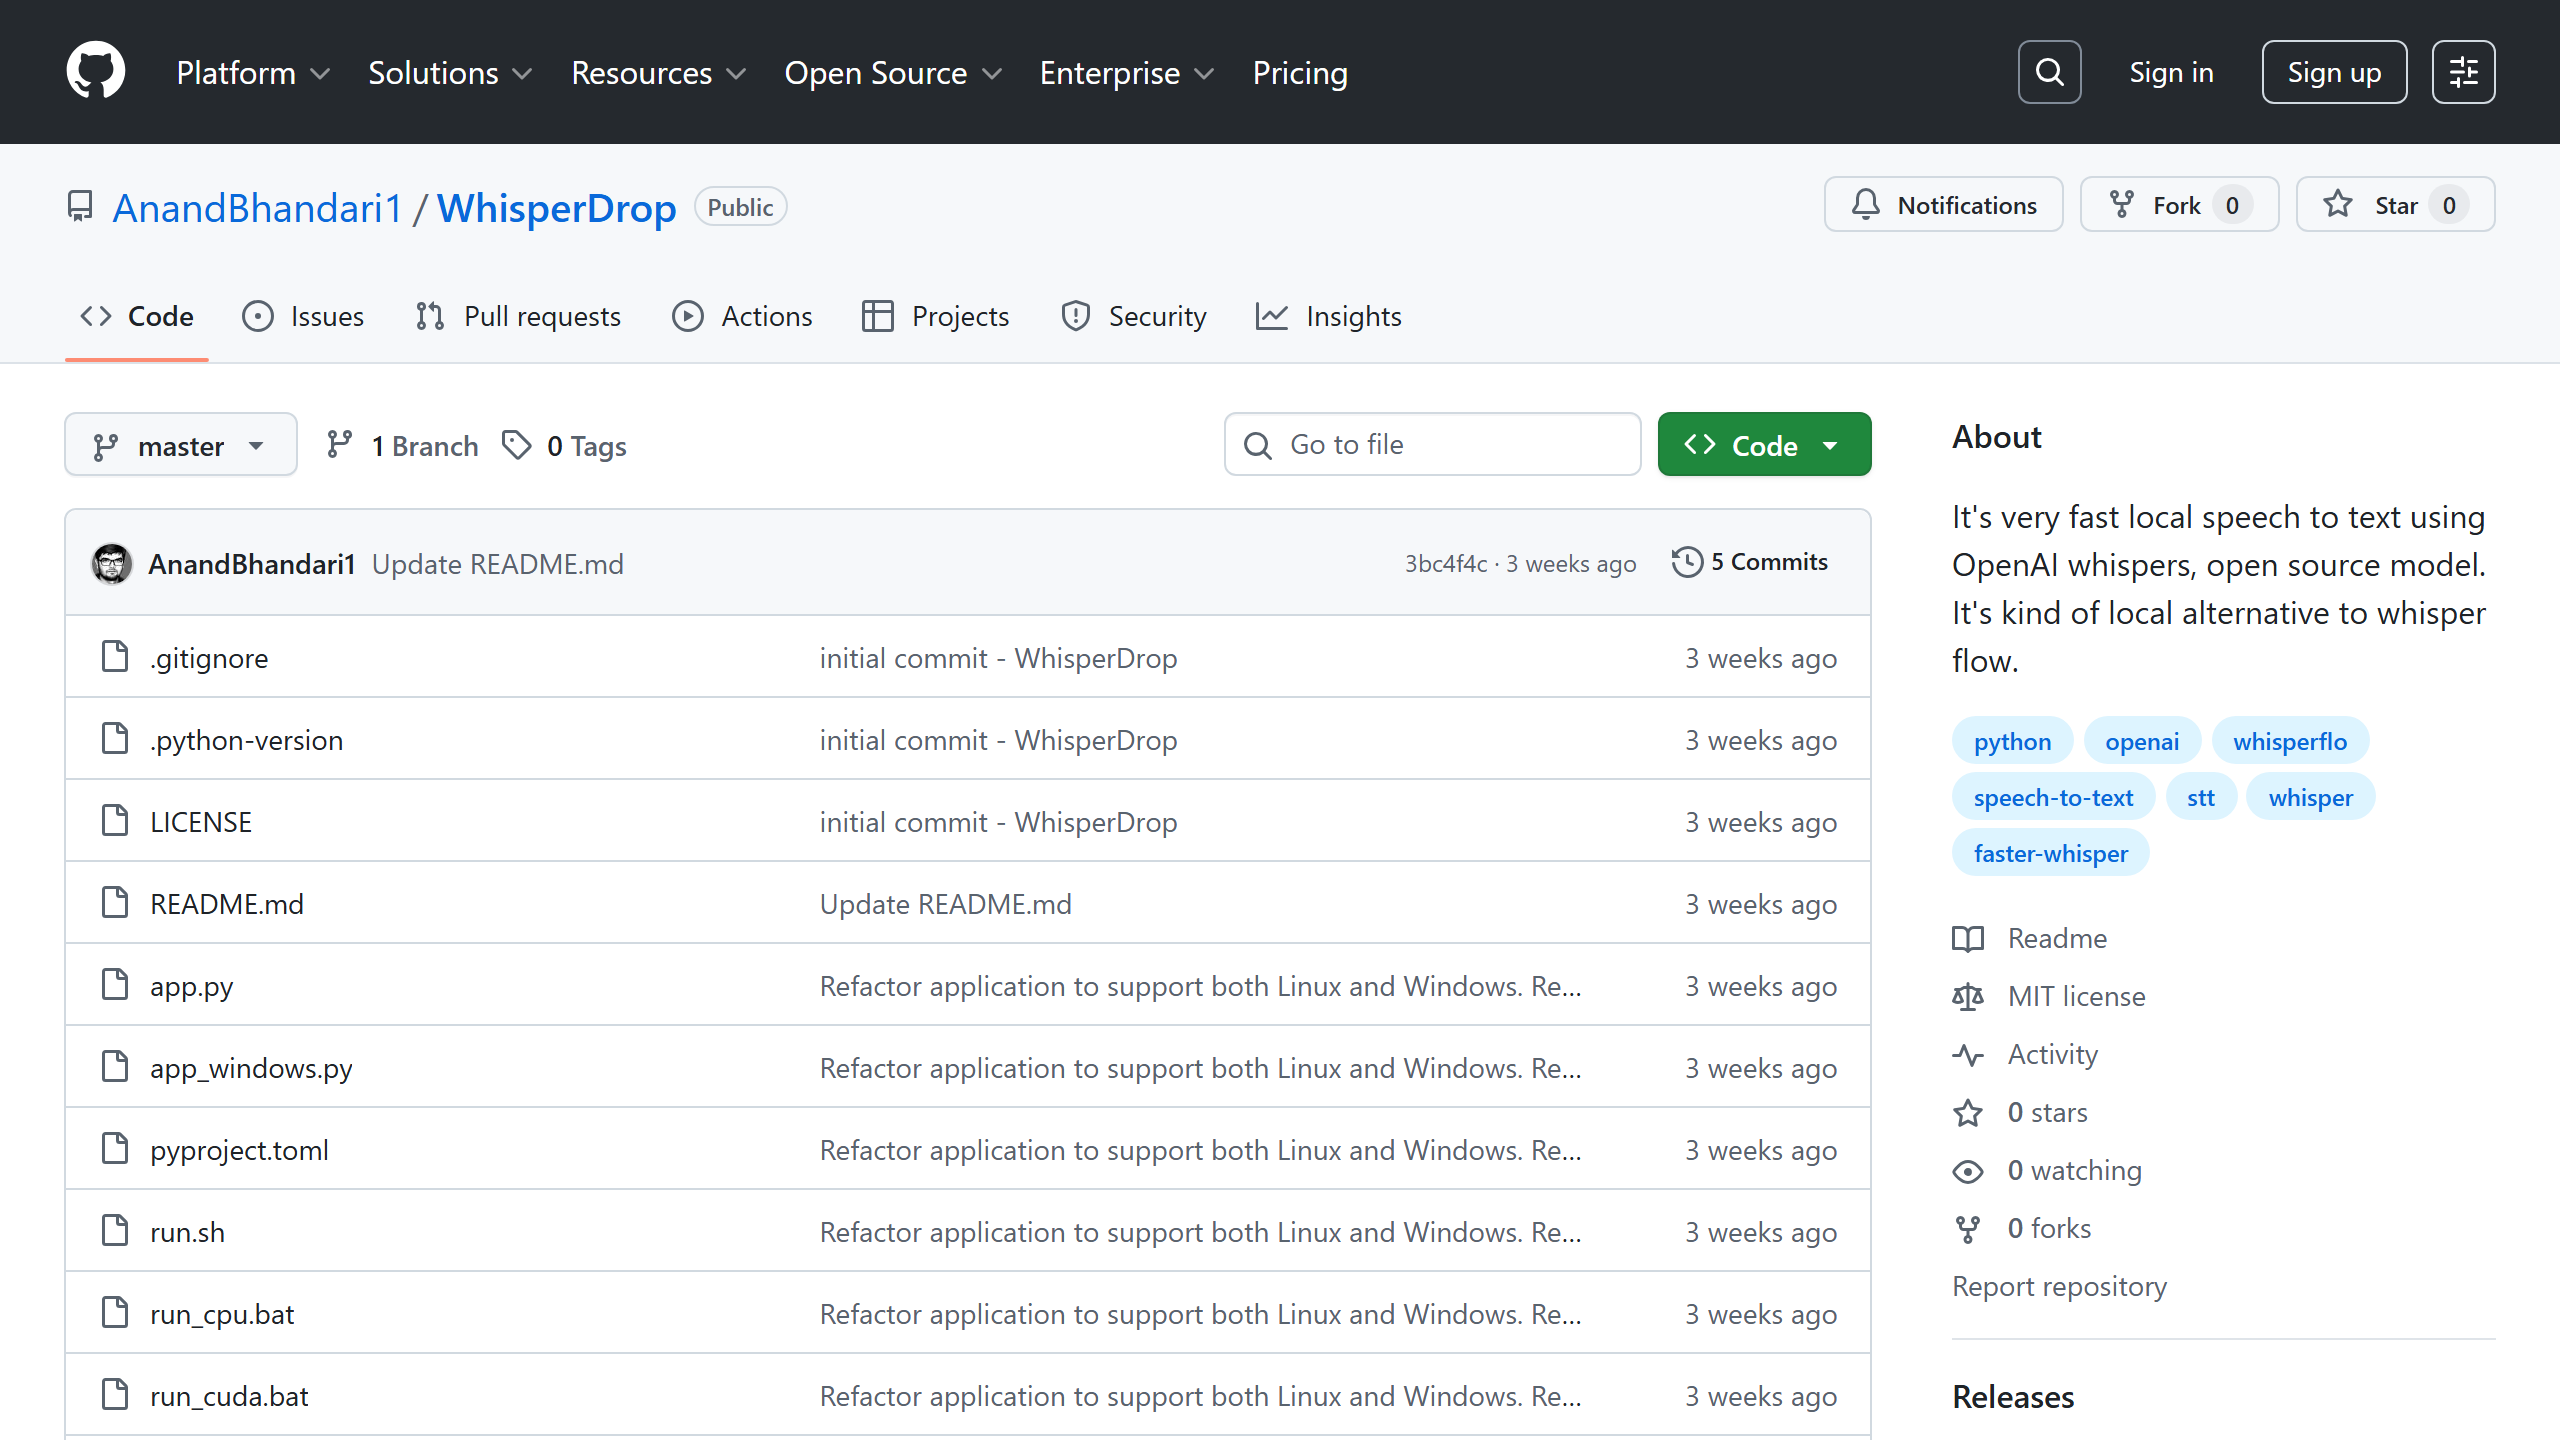
Task: Click the Notifications bell button
Action: [x=1943, y=205]
